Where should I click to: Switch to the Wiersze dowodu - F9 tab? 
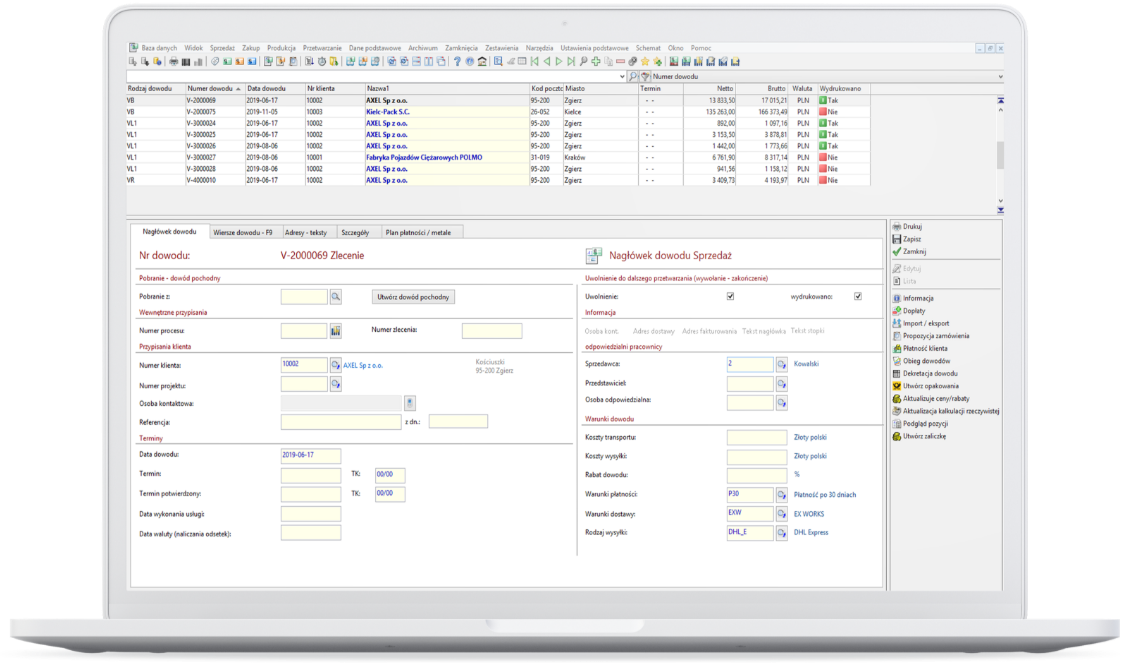(243, 233)
